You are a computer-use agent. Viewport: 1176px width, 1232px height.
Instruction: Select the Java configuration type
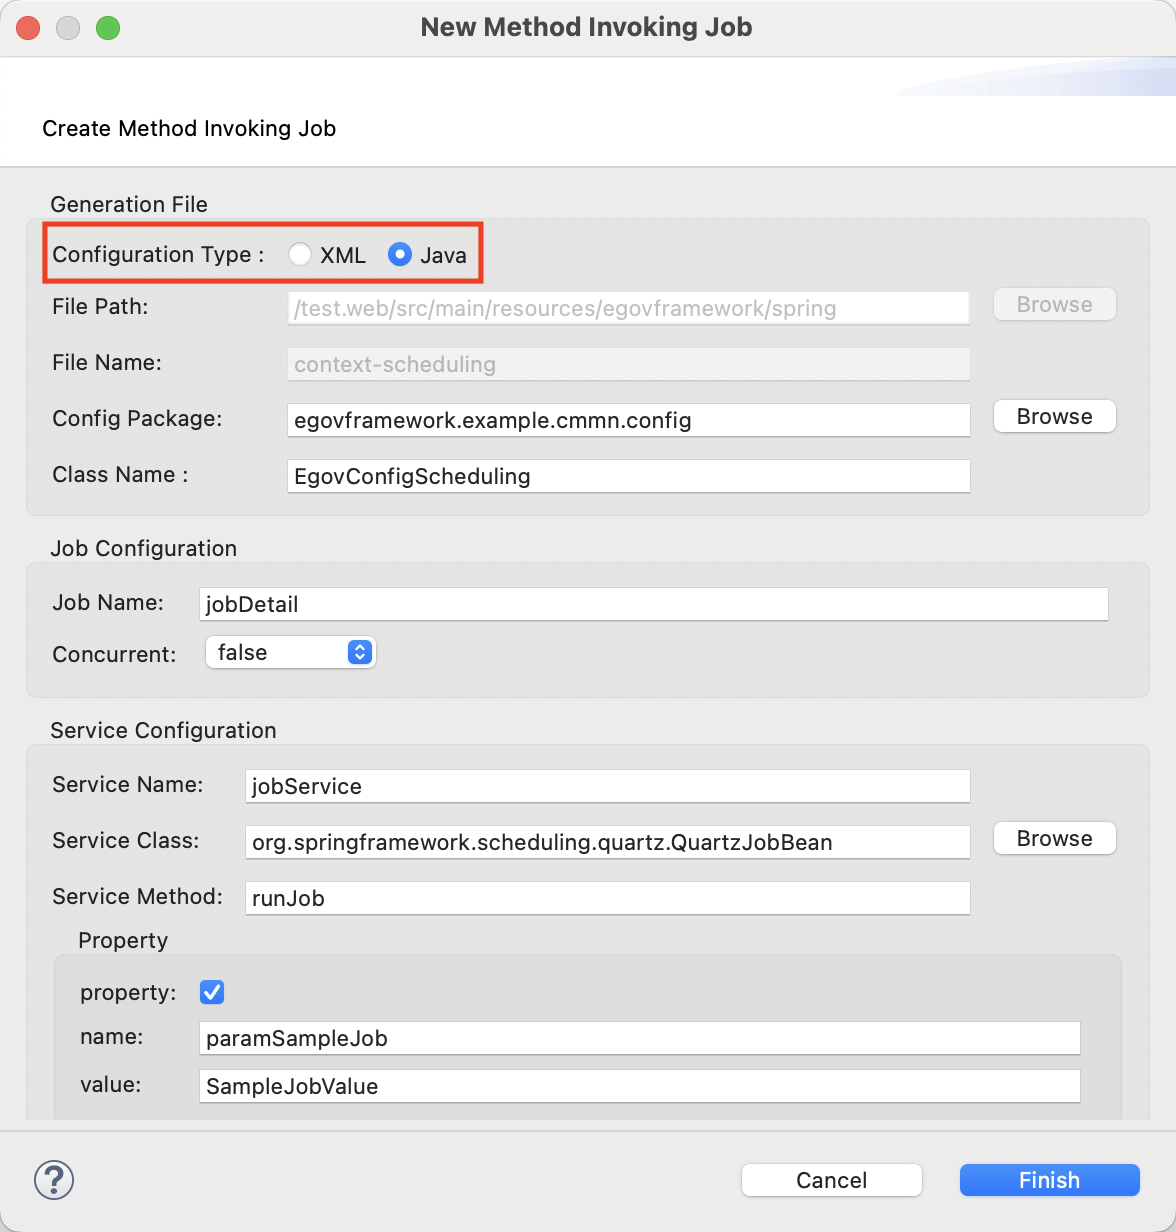tap(400, 255)
